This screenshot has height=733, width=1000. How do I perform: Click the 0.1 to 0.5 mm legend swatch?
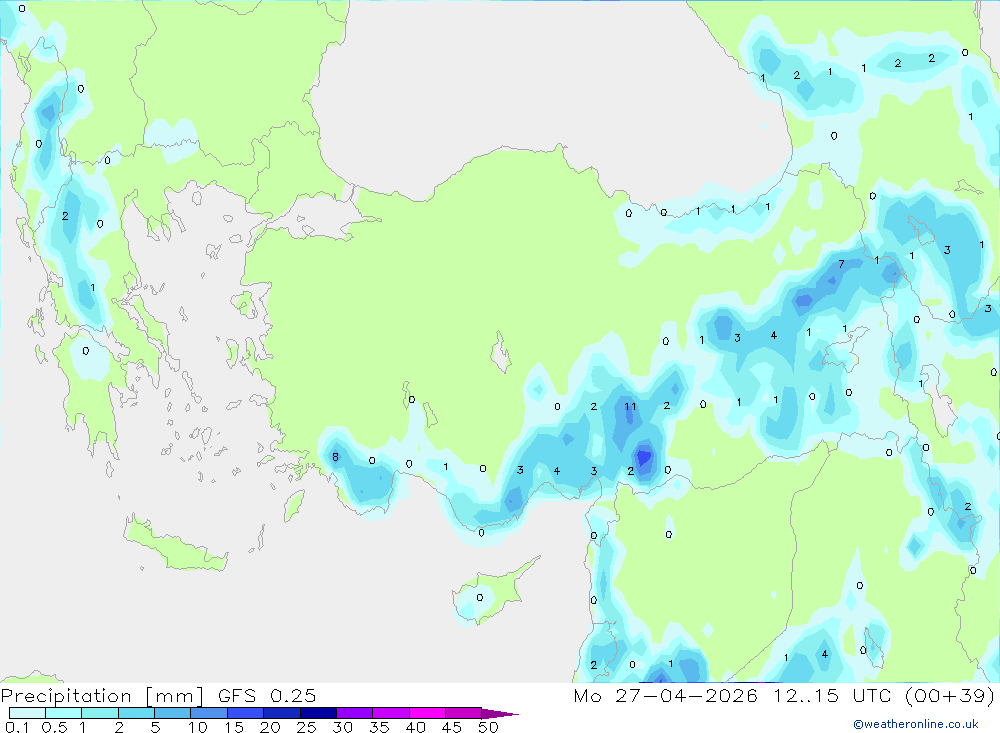tap(27, 713)
